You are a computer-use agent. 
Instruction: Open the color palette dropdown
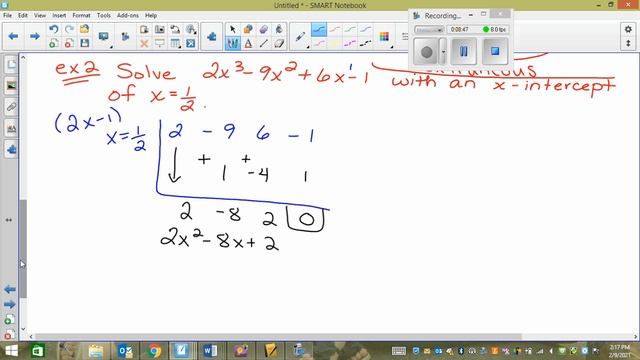coord(384,37)
